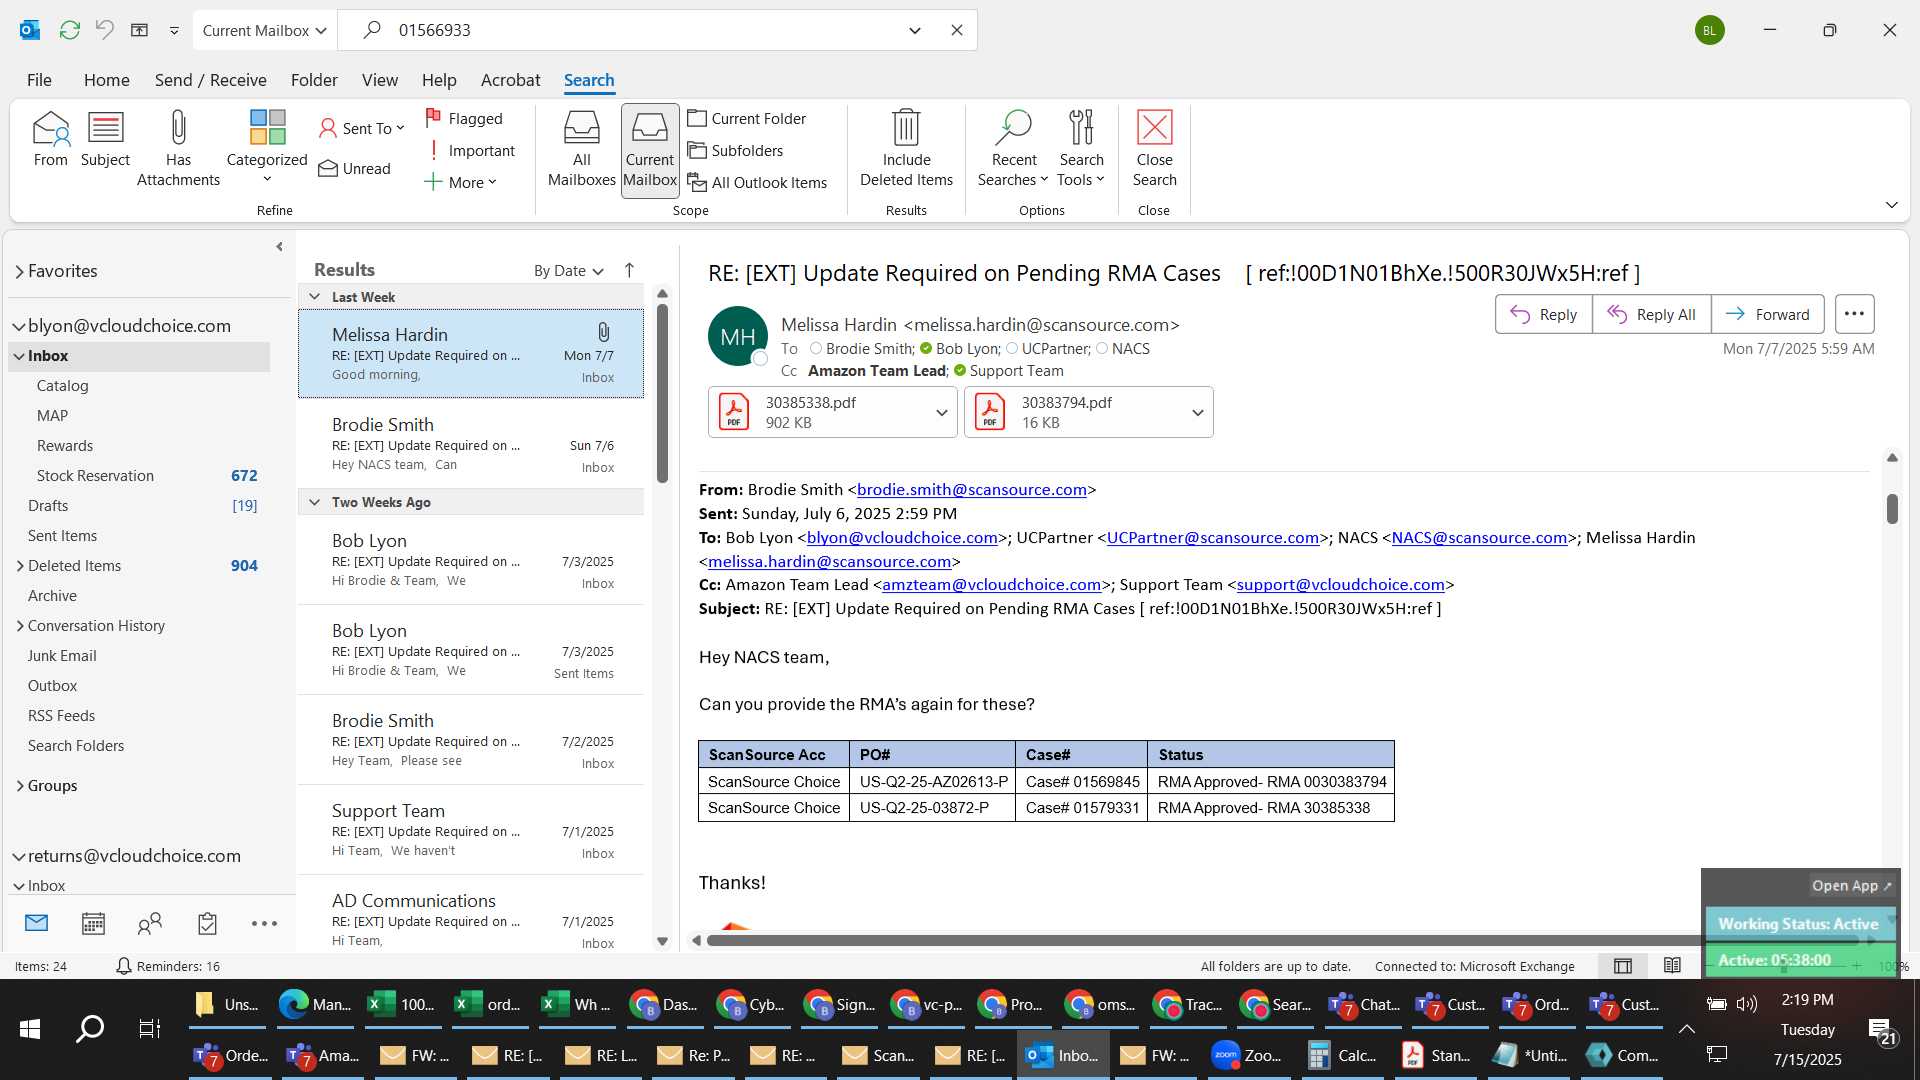
Task: Filter results marked Important
Action: click(x=470, y=150)
